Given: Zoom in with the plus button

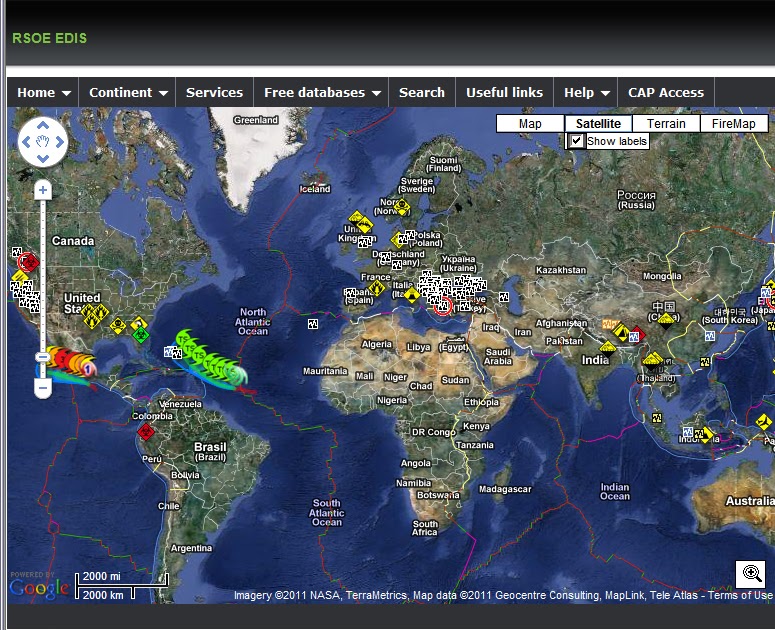Looking at the screenshot, I should [x=43, y=190].
